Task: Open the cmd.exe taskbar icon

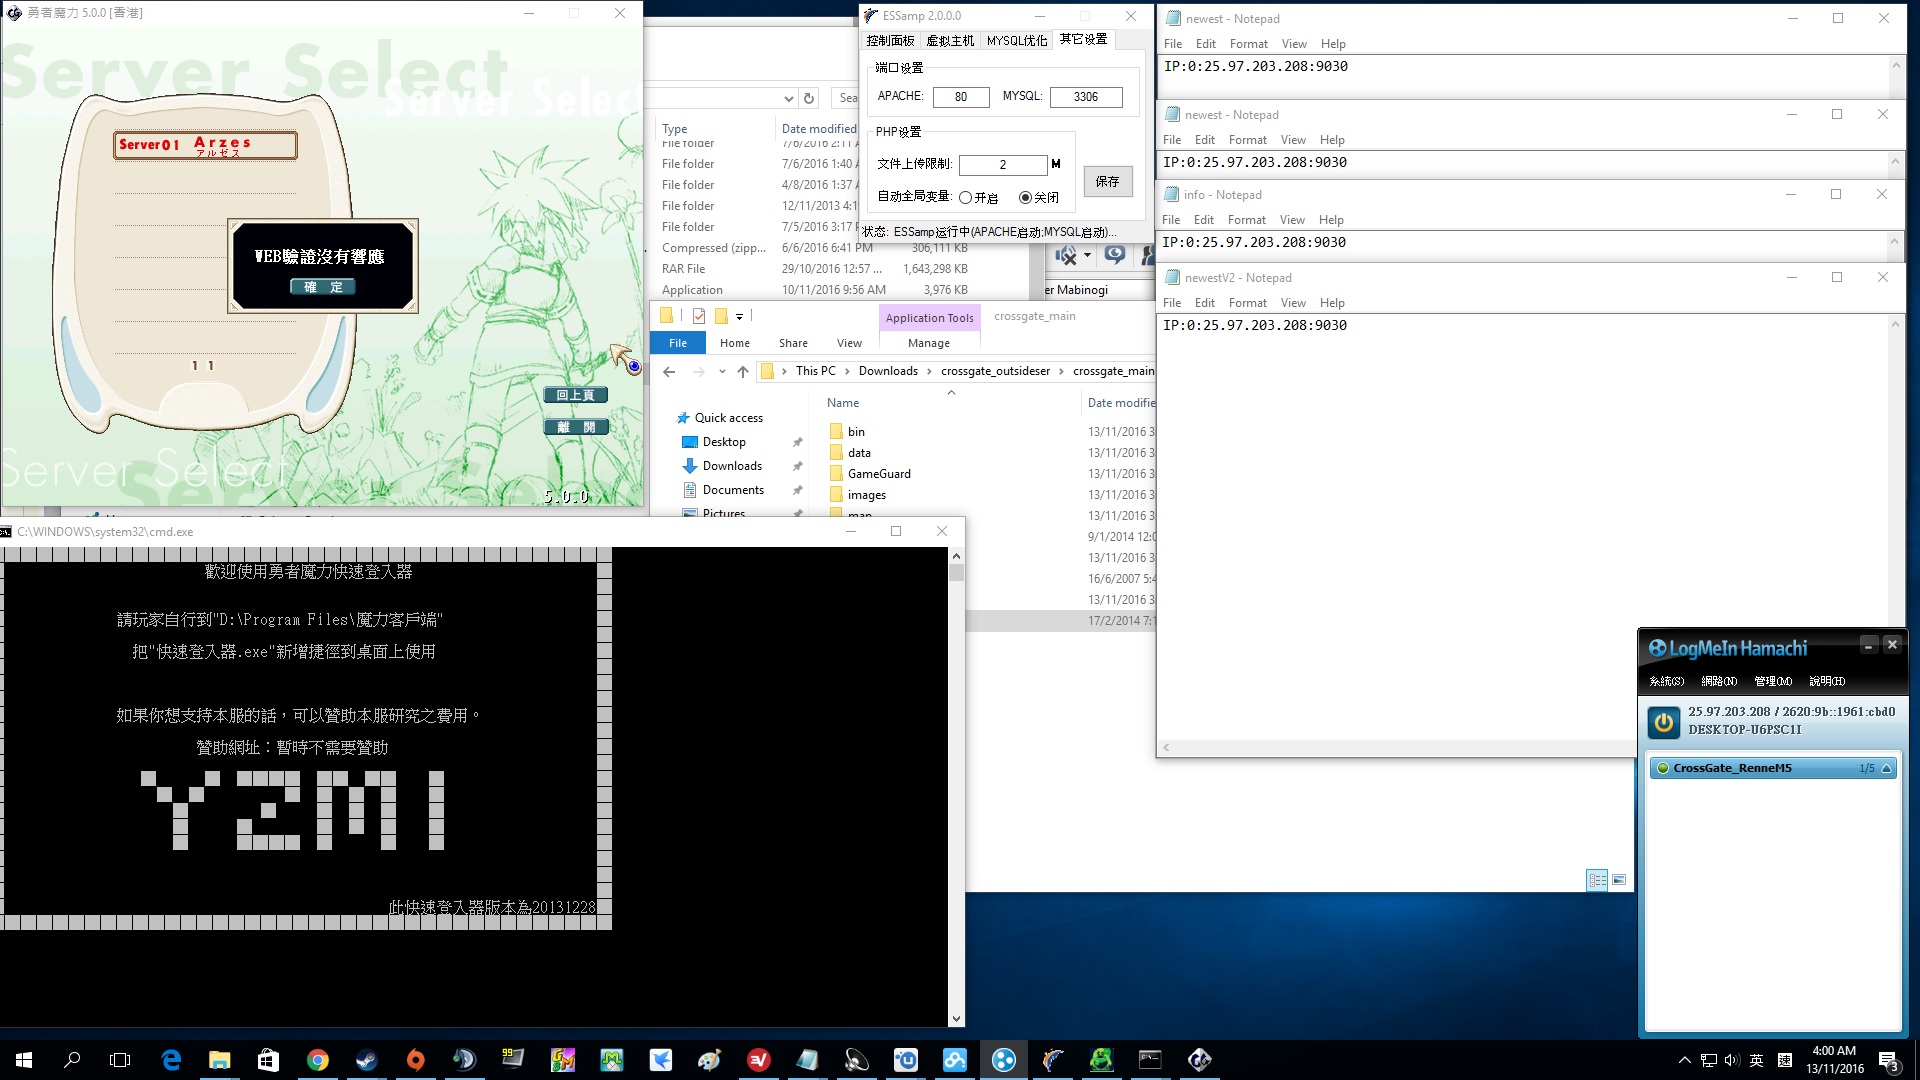Action: [x=1150, y=1060]
